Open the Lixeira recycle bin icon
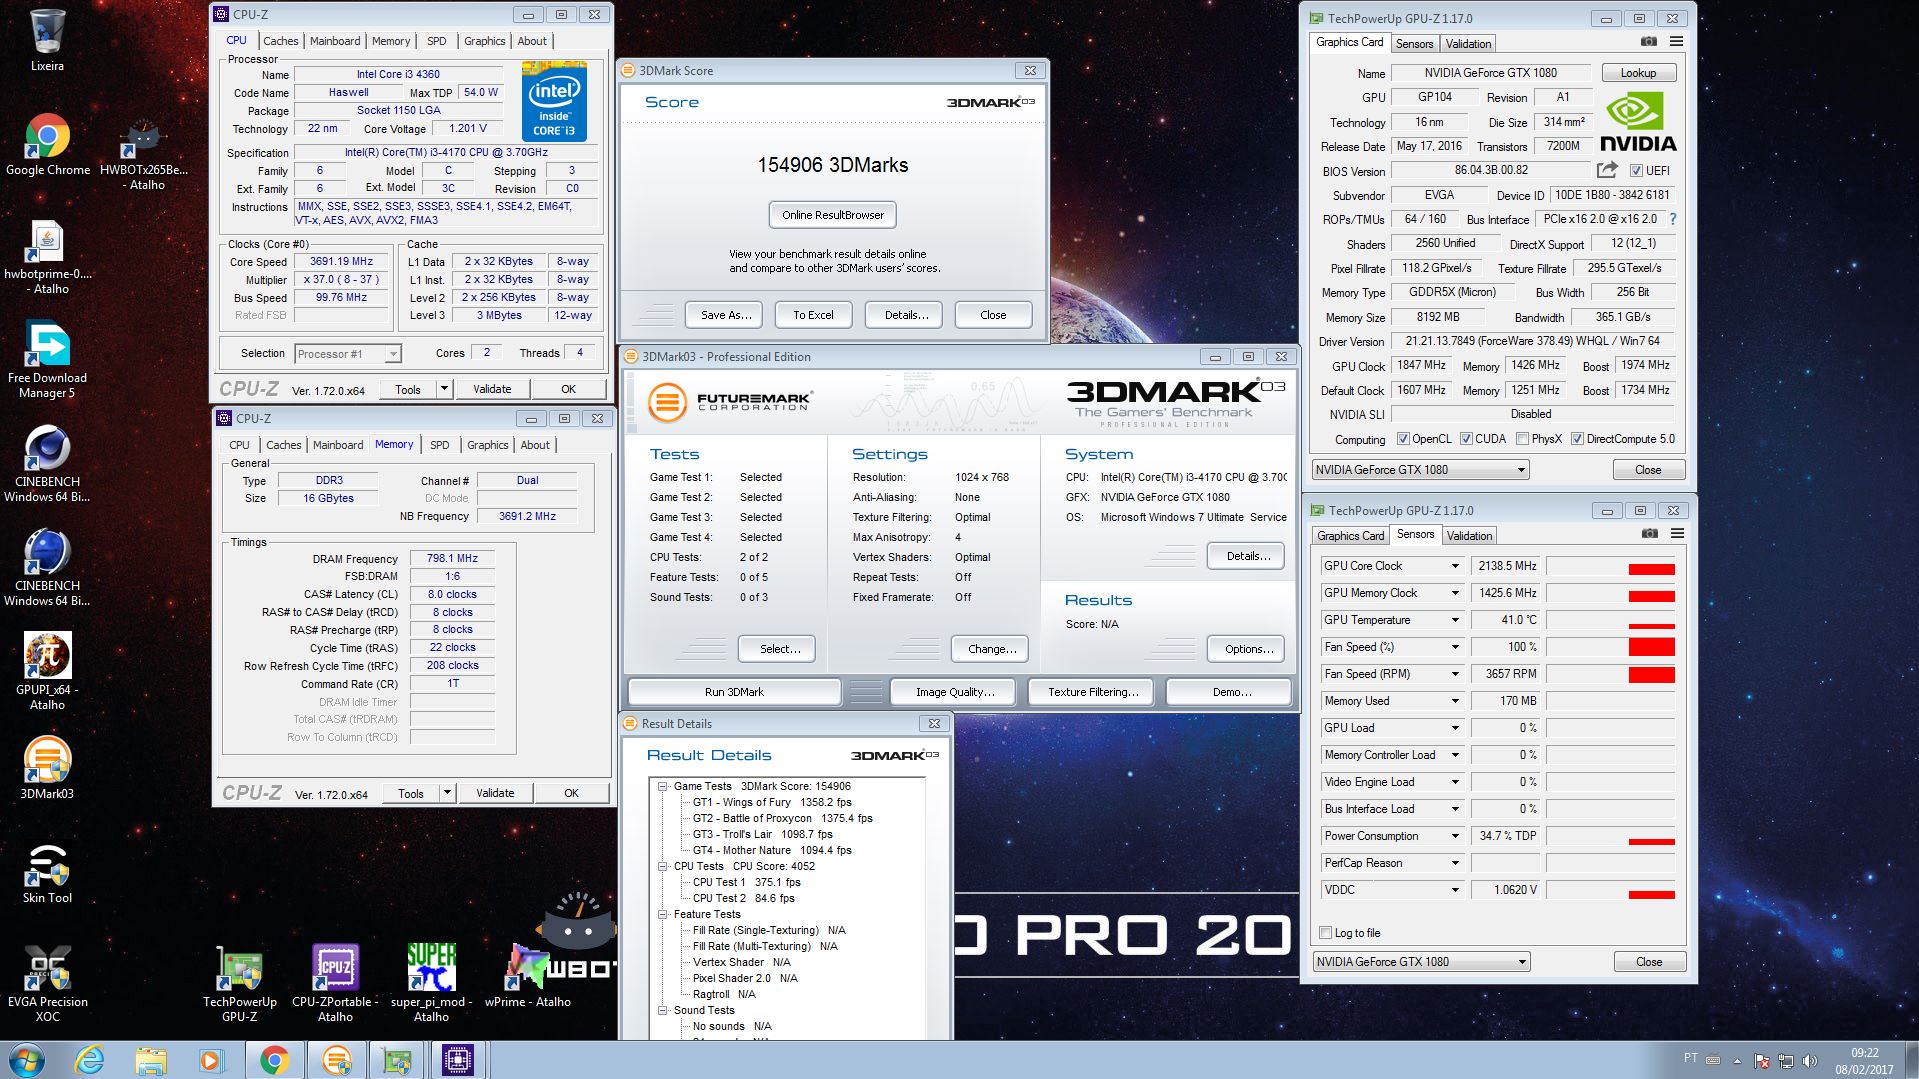The width and height of the screenshot is (1919, 1079). click(x=47, y=42)
